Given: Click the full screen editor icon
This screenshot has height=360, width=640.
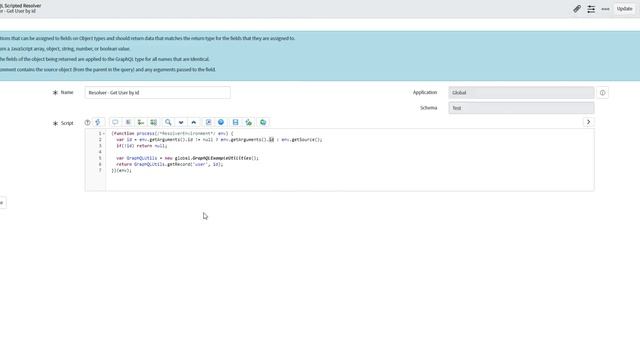Looking at the screenshot, I should pyautogui.click(x=208, y=122).
